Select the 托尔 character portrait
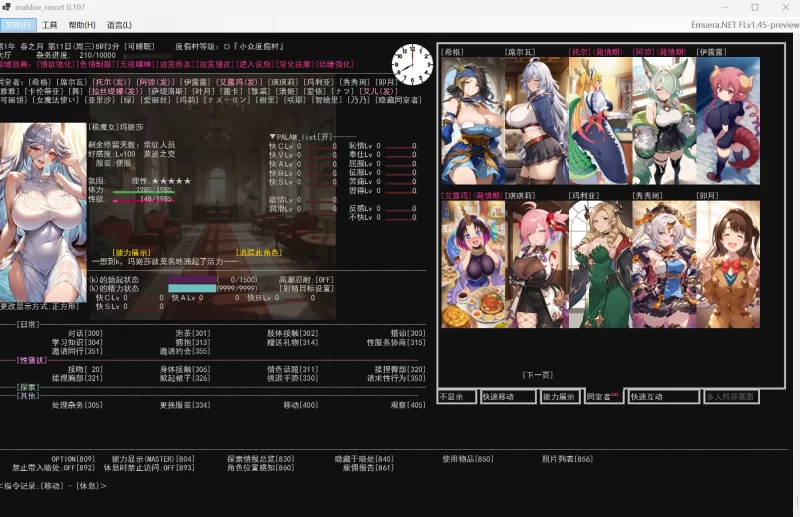Viewport: 800px width, 517px height. (601, 120)
